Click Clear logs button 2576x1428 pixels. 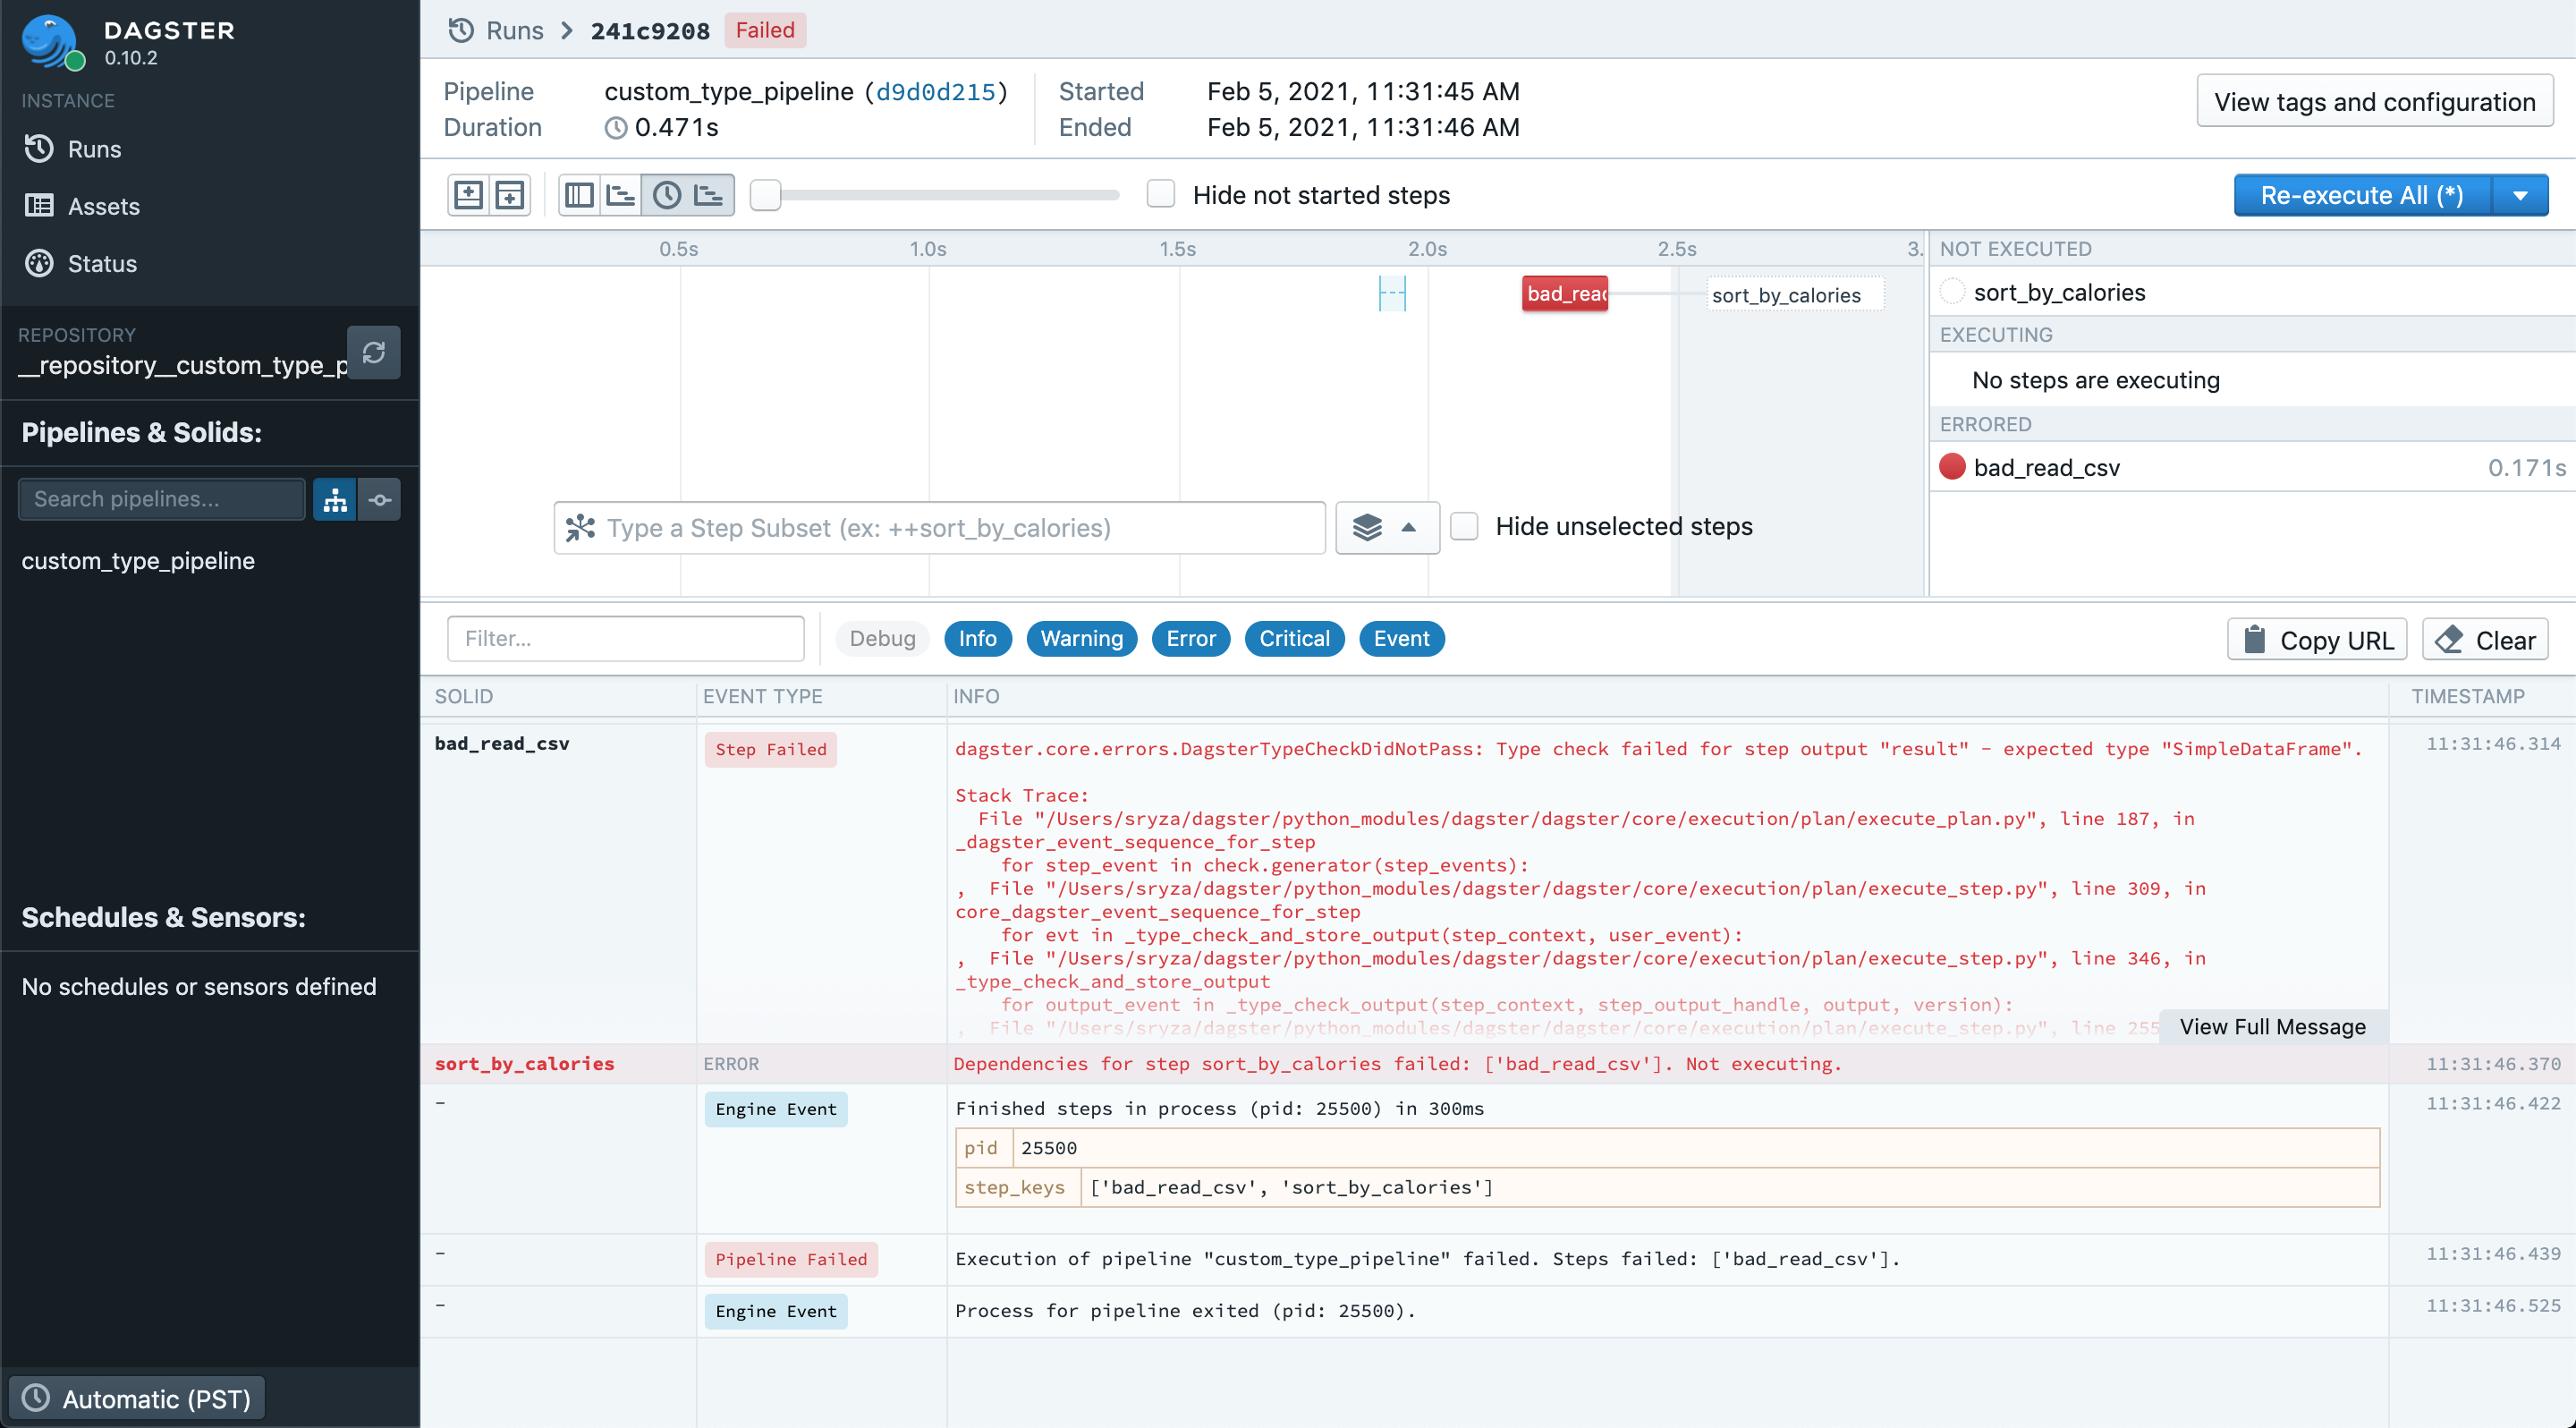click(x=2485, y=640)
